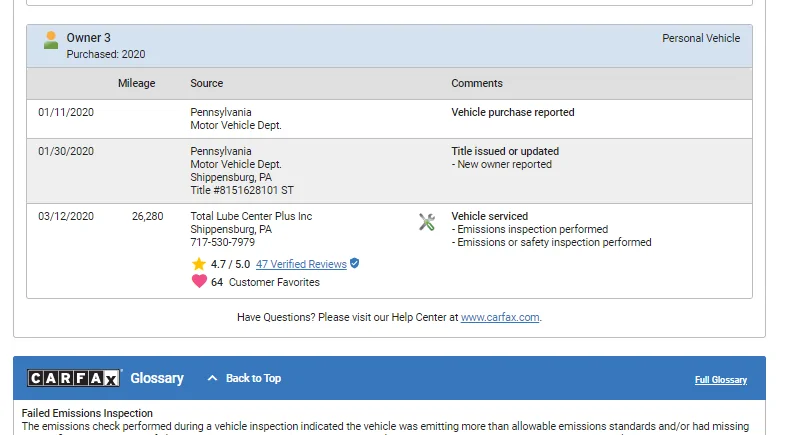The height and width of the screenshot is (435, 800).
Task: Visit the www.carfax.com Help Center link
Action: (x=500, y=317)
